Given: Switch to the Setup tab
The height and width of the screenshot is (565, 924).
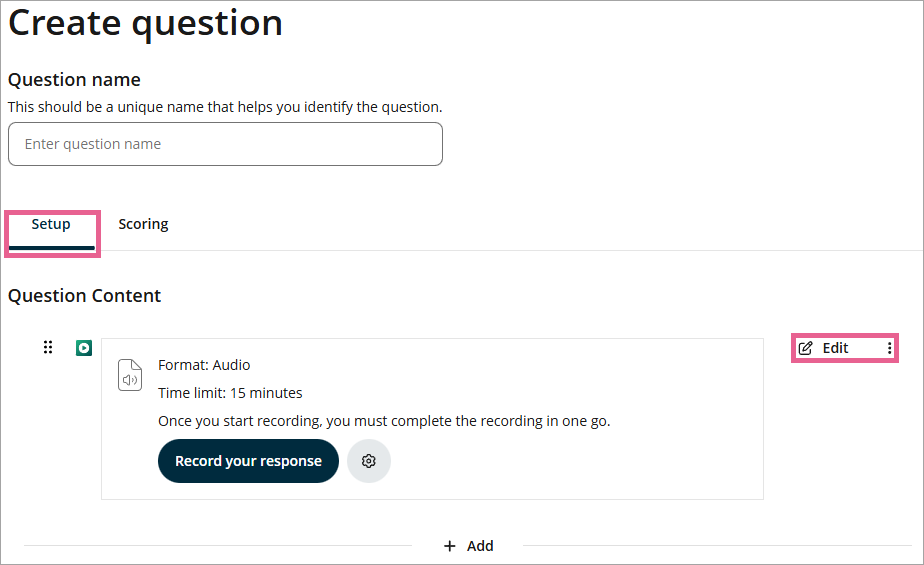Looking at the screenshot, I should [x=51, y=224].
